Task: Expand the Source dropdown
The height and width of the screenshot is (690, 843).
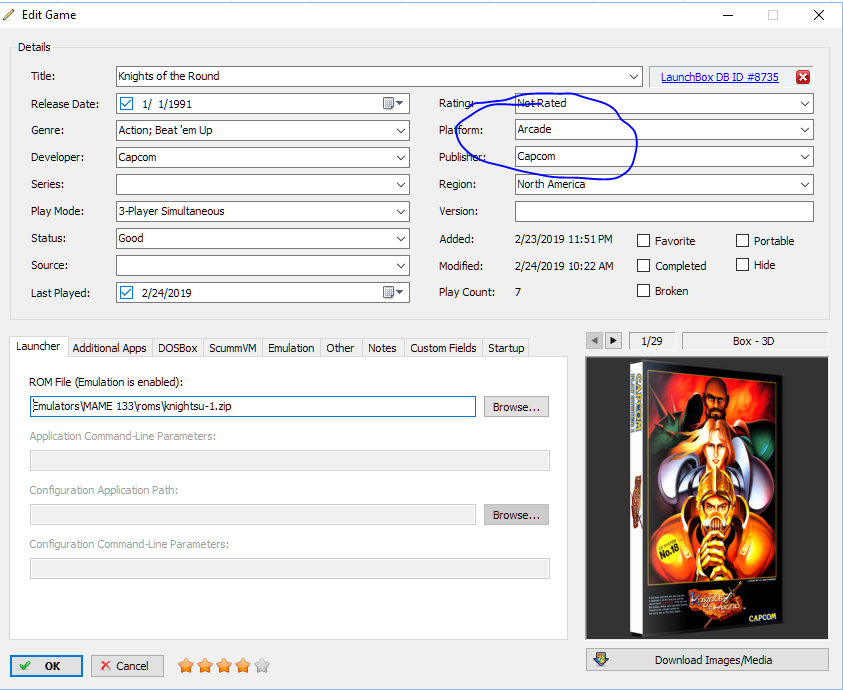Action: tap(401, 265)
